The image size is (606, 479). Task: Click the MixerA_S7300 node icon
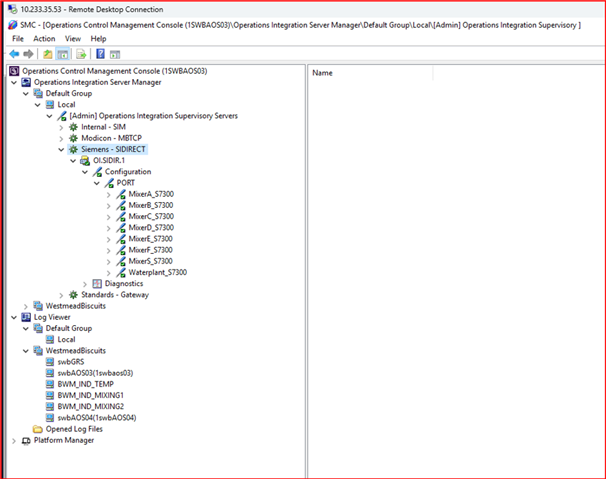click(121, 194)
